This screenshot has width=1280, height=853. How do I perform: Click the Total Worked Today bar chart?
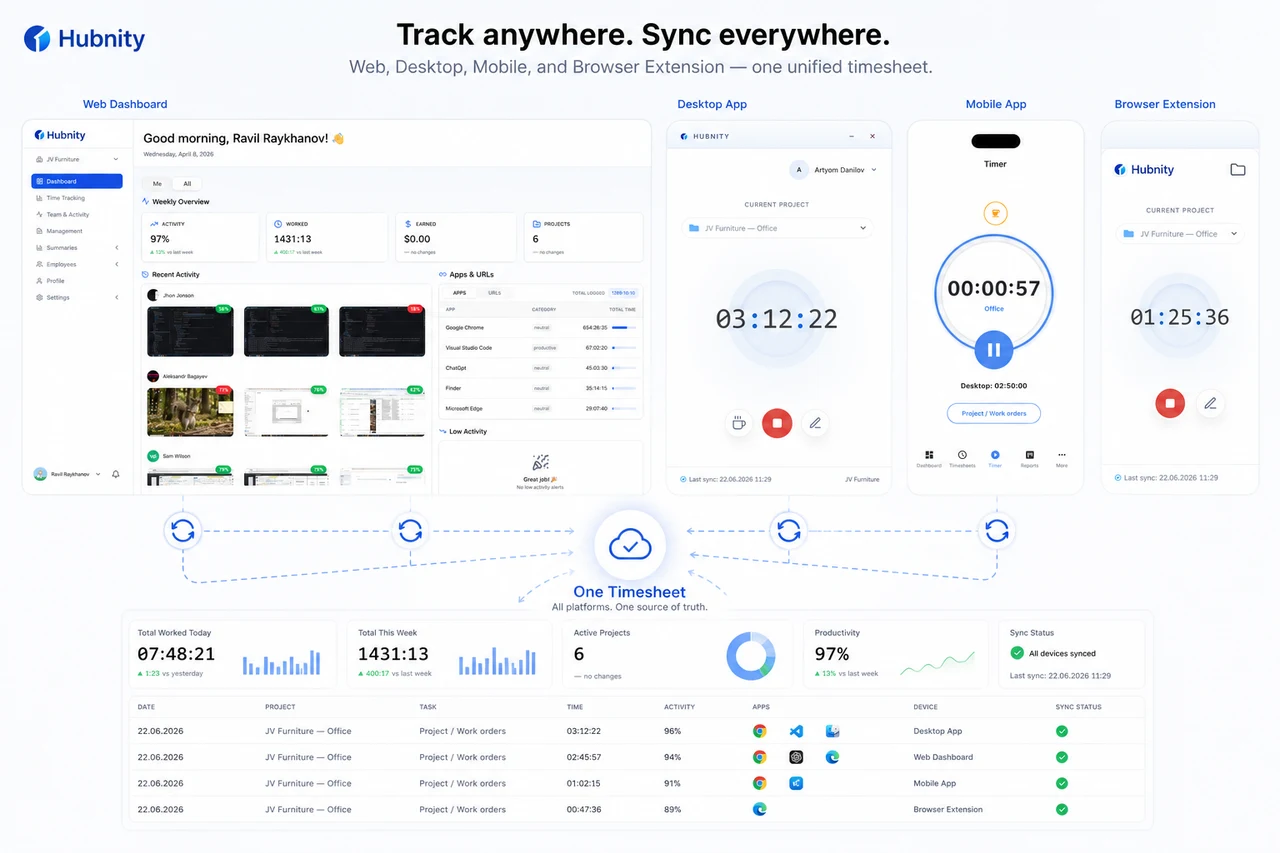point(281,662)
